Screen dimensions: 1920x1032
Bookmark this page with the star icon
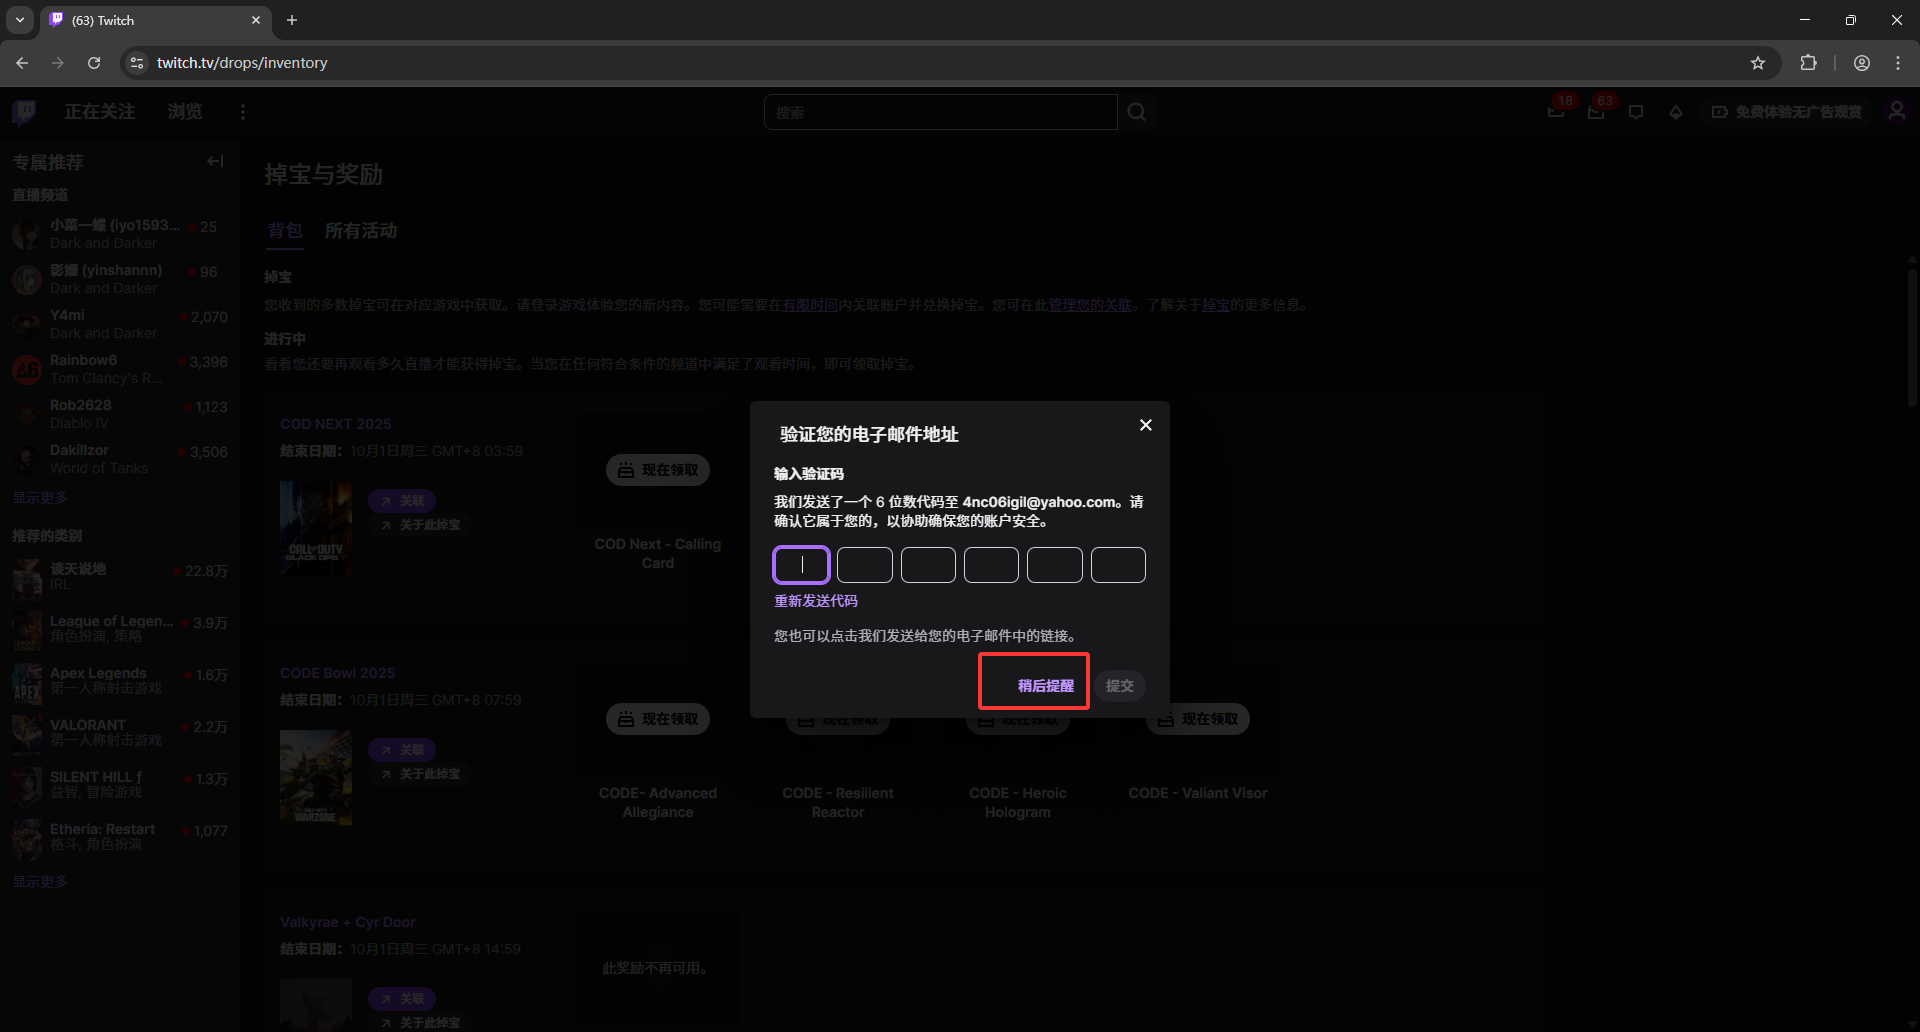tap(1758, 63)
